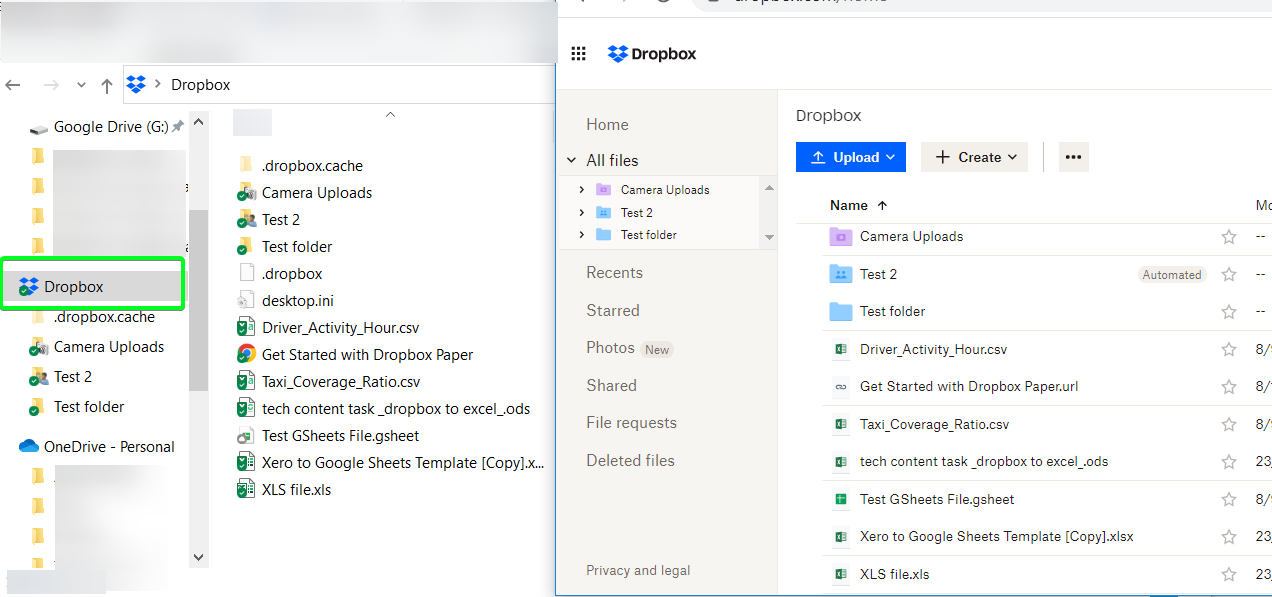Open the Dropbox home via the Dropbox logo
The image size is (1272, 597).
pyautogui.click(x=651, y=53)
